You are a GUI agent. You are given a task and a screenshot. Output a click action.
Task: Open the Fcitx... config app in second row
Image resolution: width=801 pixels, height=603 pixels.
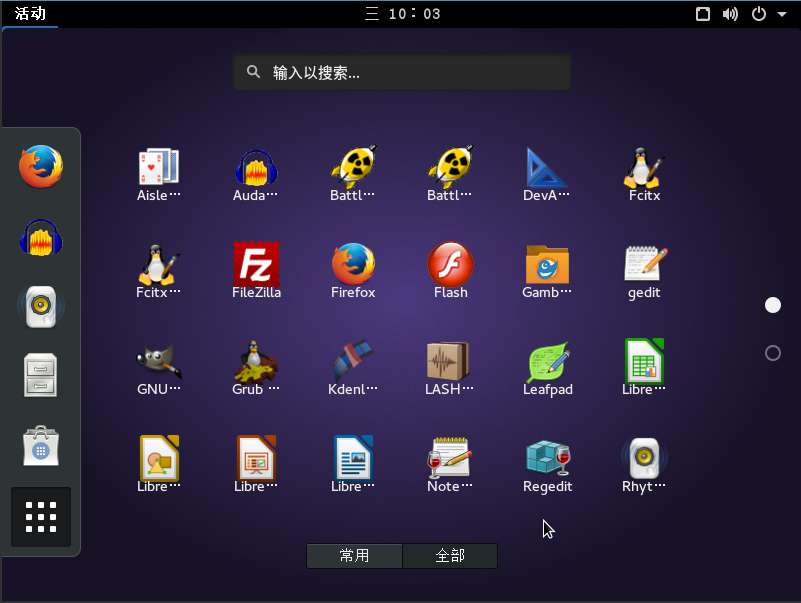(x=158, y=271)
